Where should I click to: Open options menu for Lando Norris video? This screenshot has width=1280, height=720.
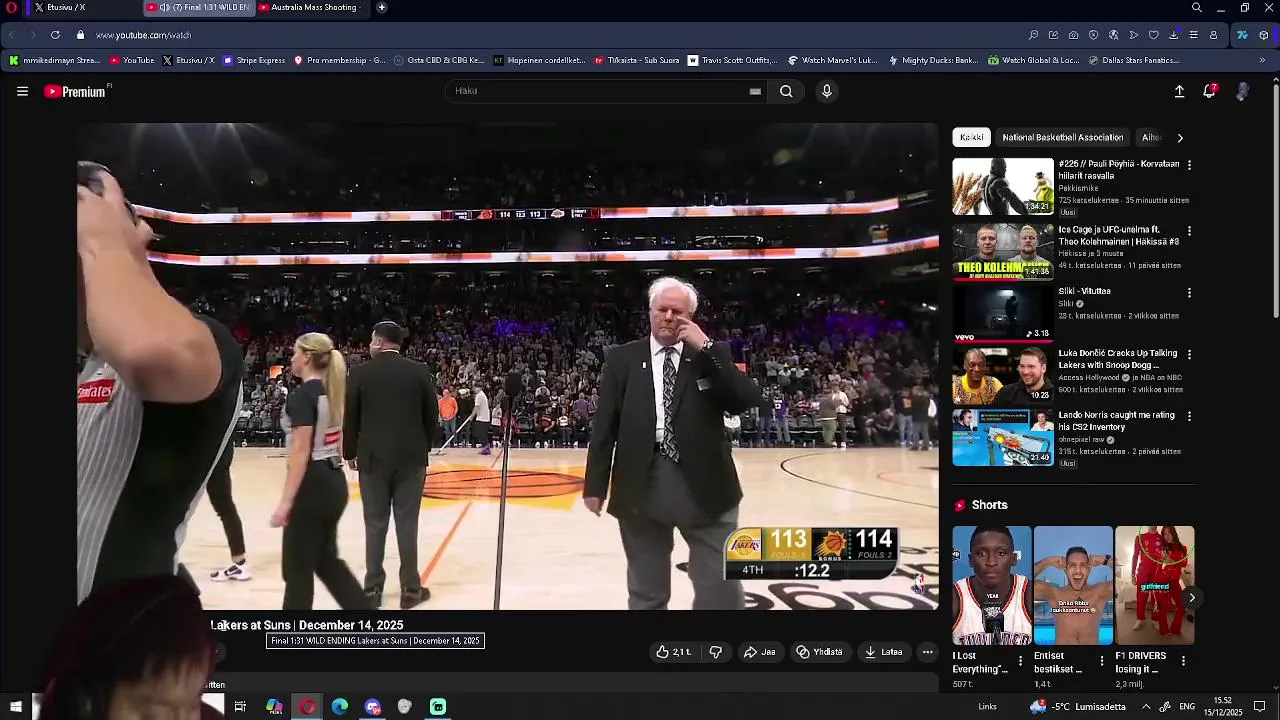click(1189, 416)
